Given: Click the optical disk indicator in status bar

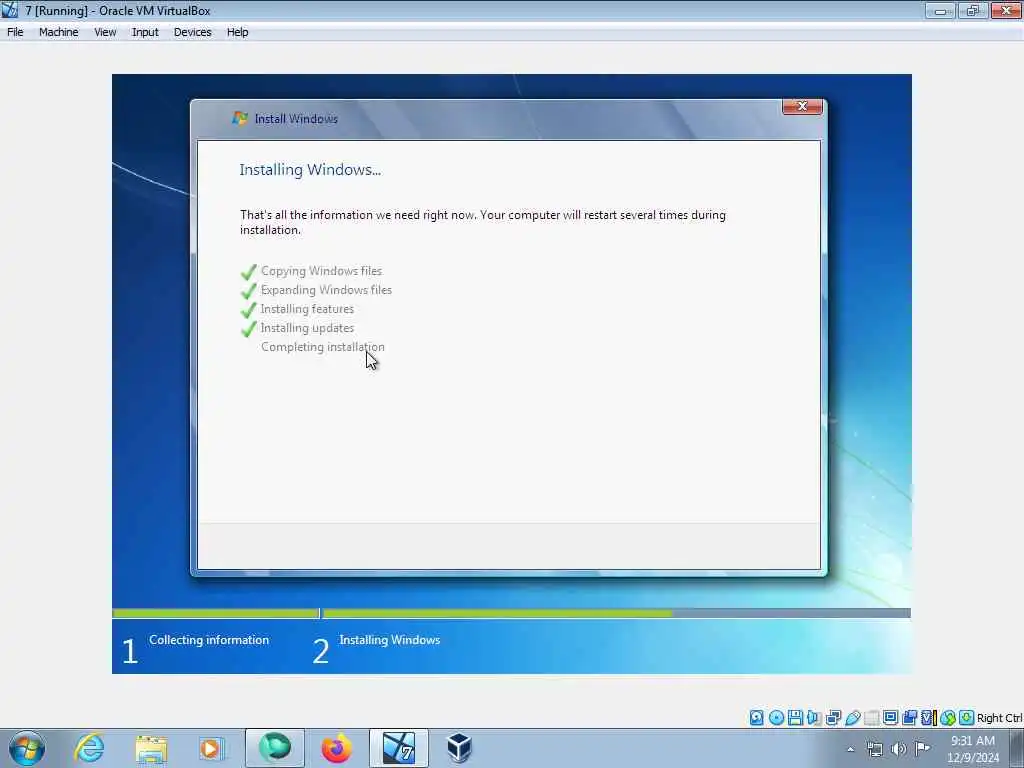Looking at the screenshot, I should (x=776, y=718).
